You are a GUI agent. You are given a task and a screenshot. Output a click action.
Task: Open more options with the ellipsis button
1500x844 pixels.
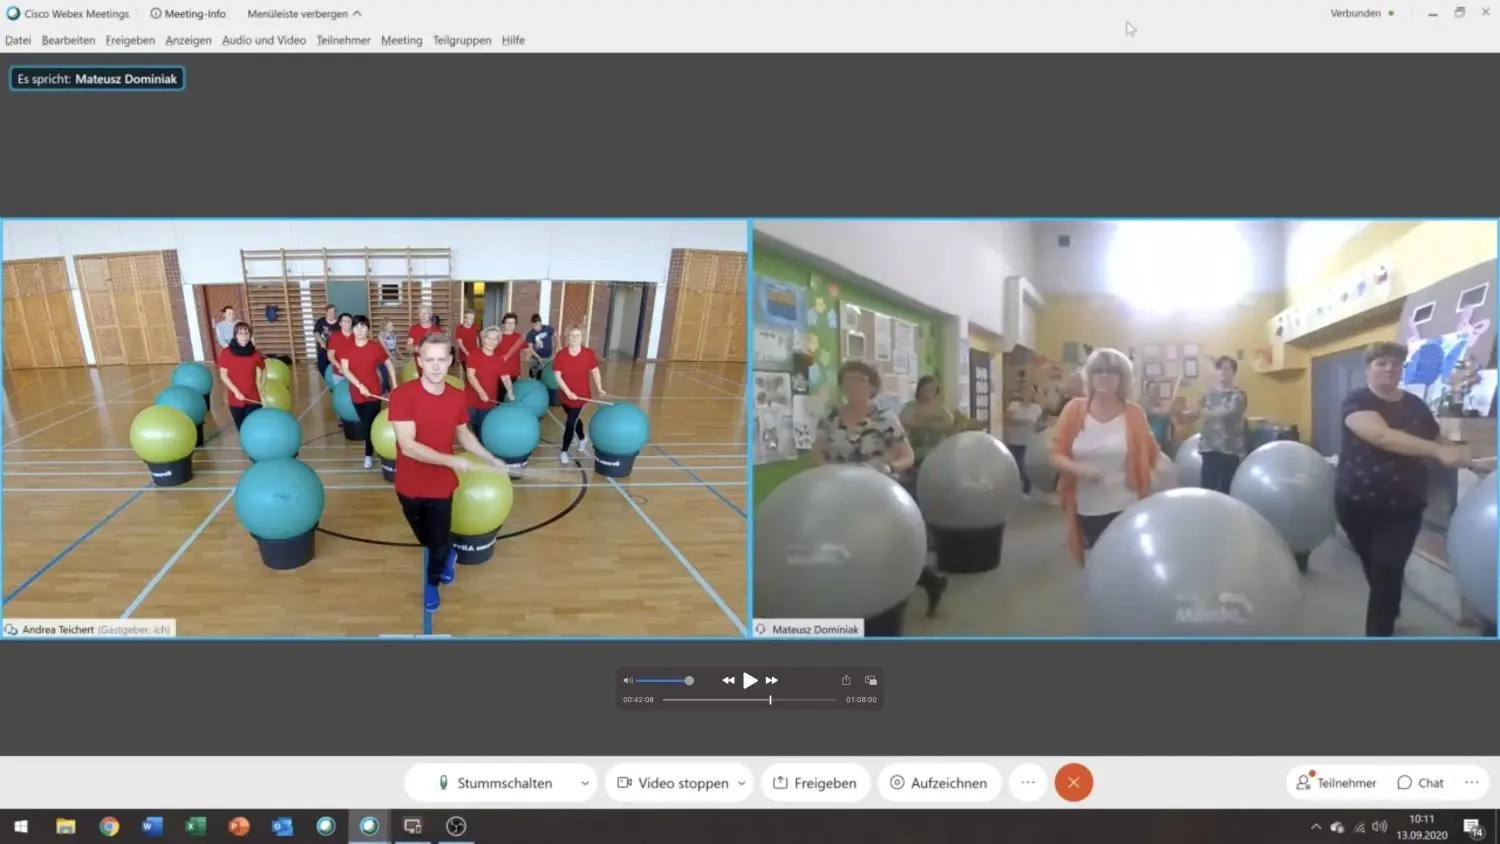(1027, 782)
